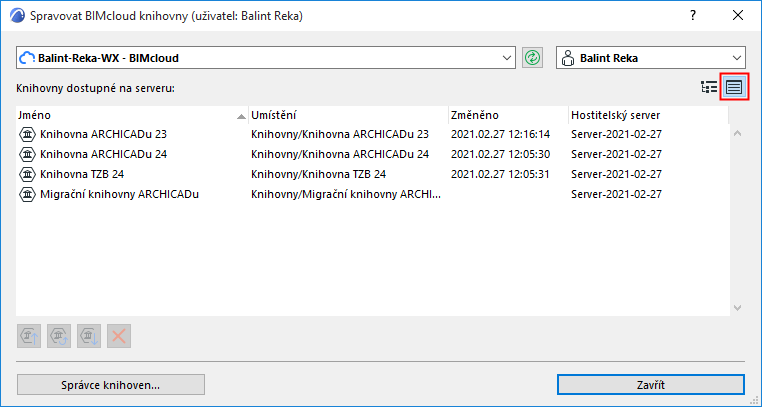This screenshot has width=762, height=407.
Task: Click the Knihovna ARCHICADu 24 library icon
Action: point(28,154)
